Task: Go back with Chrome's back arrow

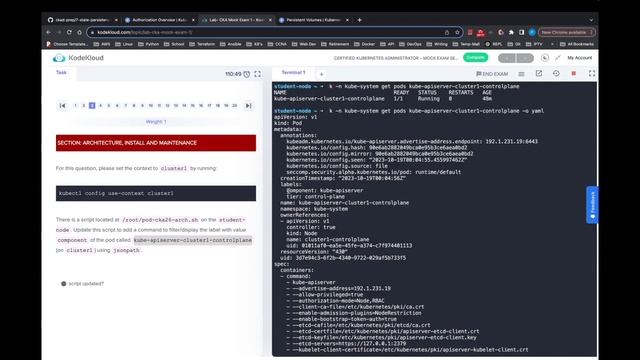Action: (x=49, y=32)
